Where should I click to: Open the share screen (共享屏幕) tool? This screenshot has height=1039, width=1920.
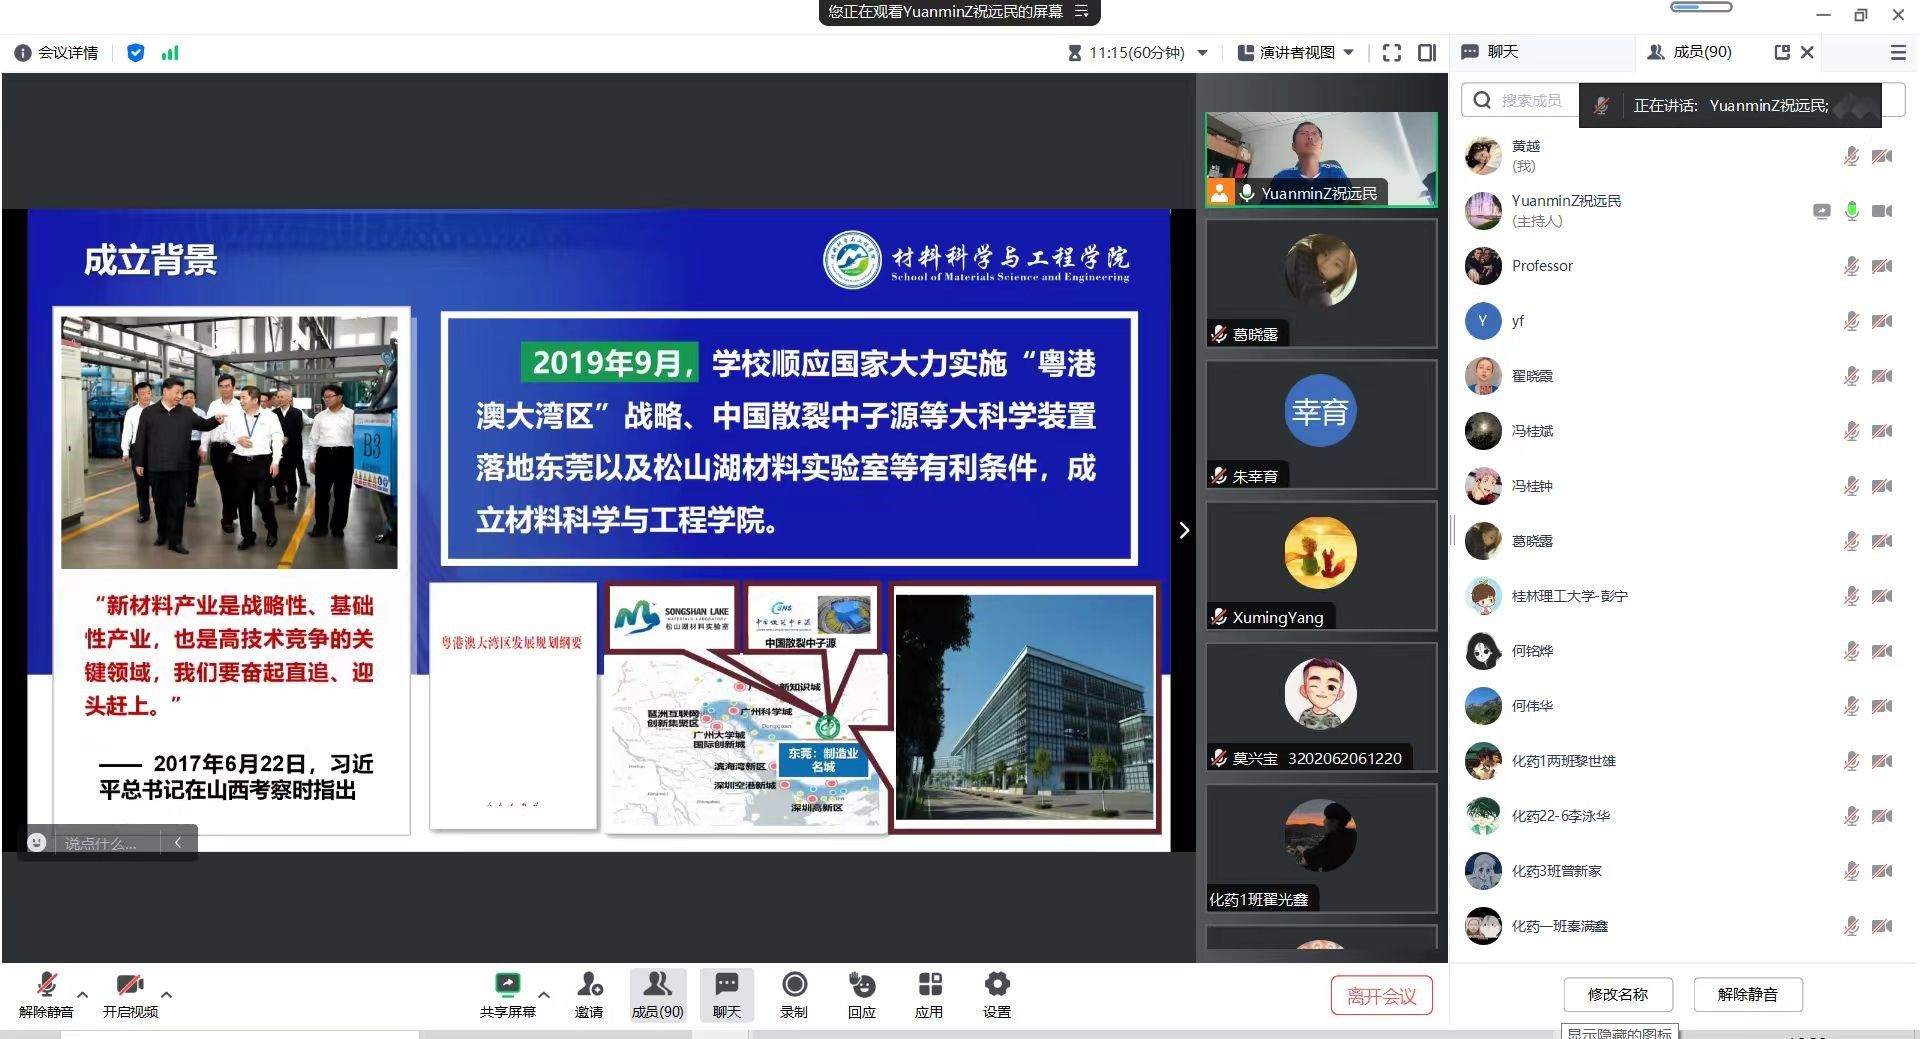[507, 985]
